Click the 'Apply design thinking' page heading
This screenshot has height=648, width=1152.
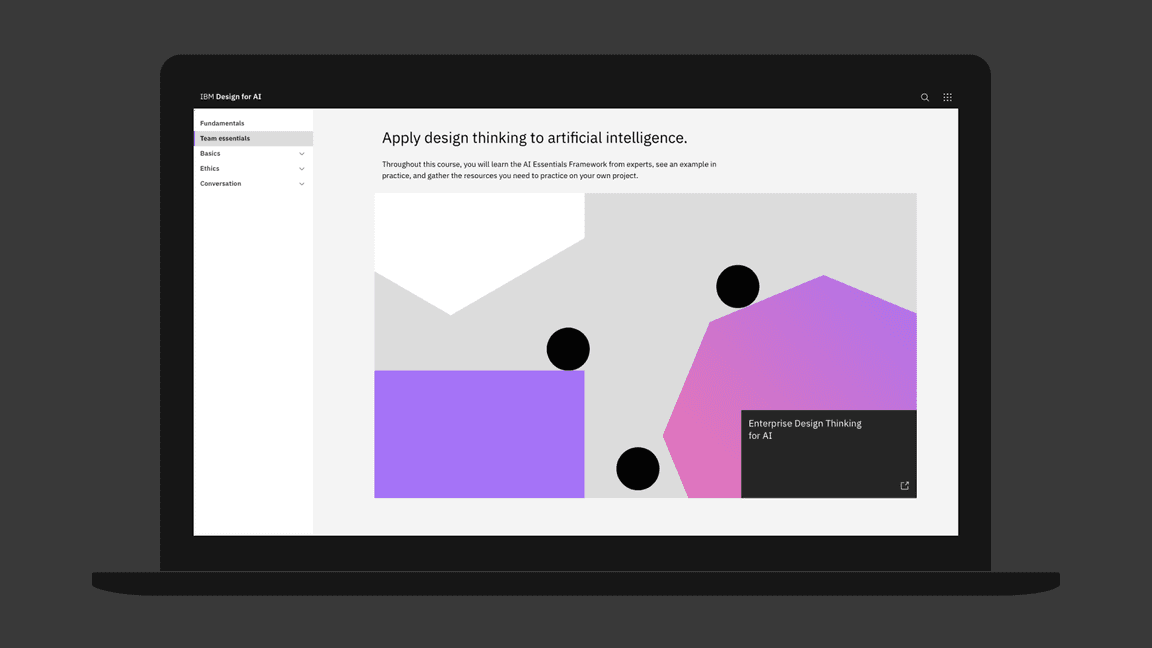(x=534, y=138)
